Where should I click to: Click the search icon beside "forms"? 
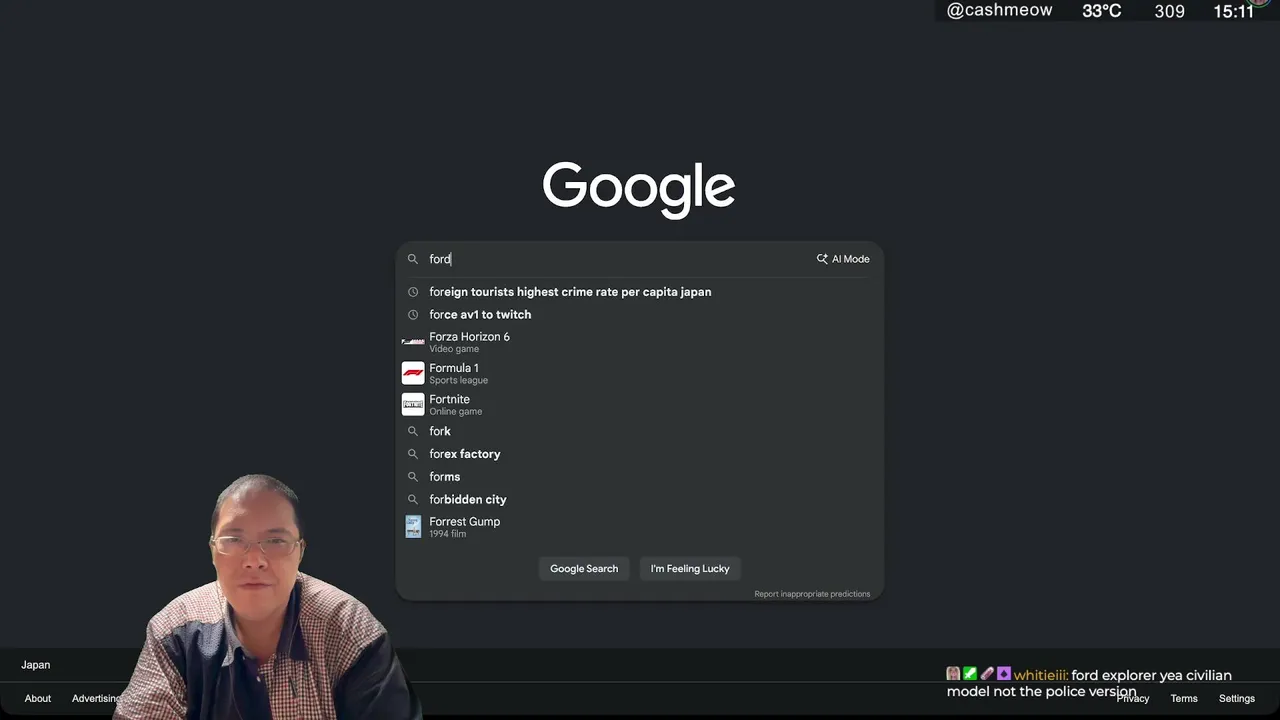[412, 477]
